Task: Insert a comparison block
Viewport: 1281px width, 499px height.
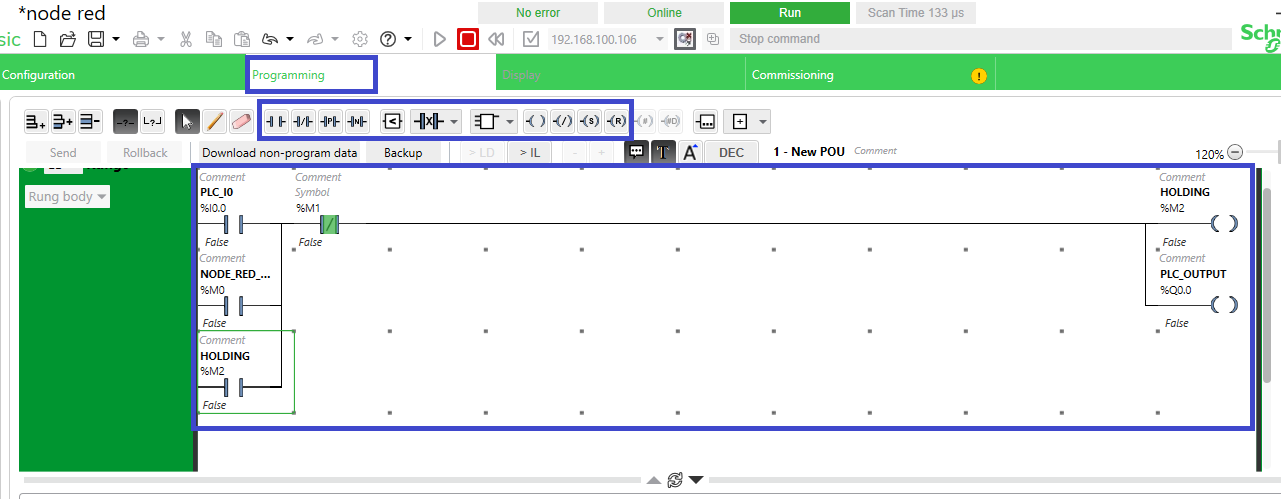Action: [392, 121]
